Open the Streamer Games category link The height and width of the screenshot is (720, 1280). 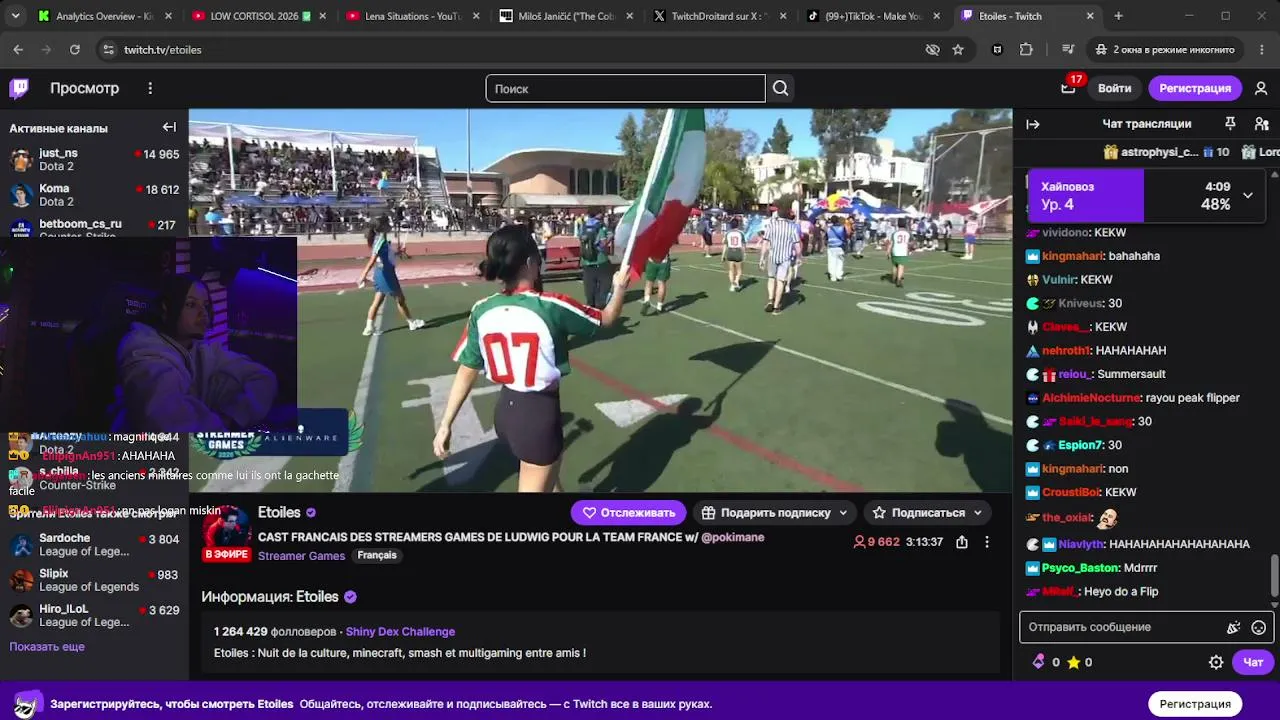[301, 556]
